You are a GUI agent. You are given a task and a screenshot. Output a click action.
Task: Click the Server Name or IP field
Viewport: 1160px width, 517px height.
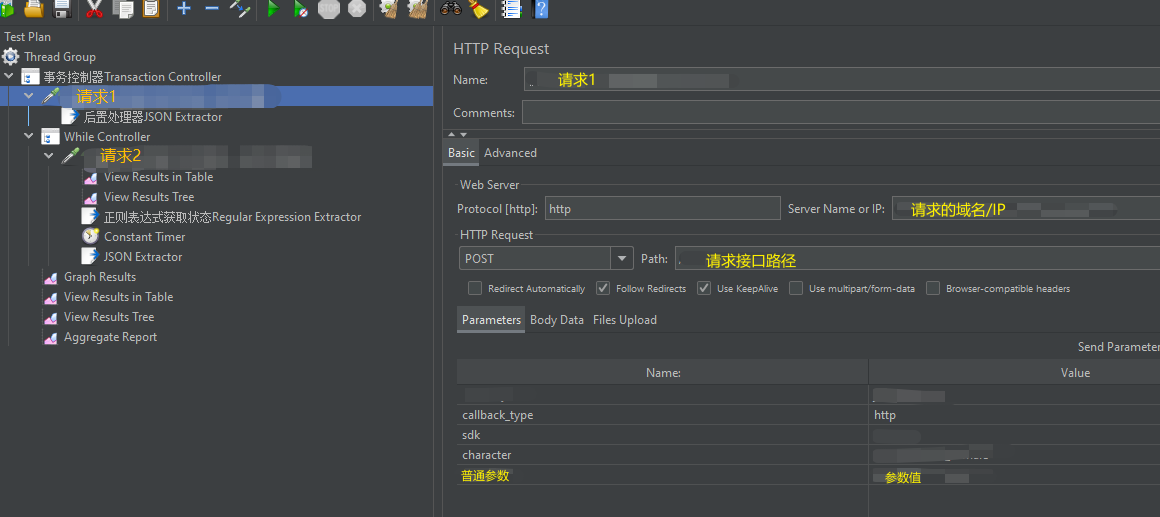(1026, 209)
